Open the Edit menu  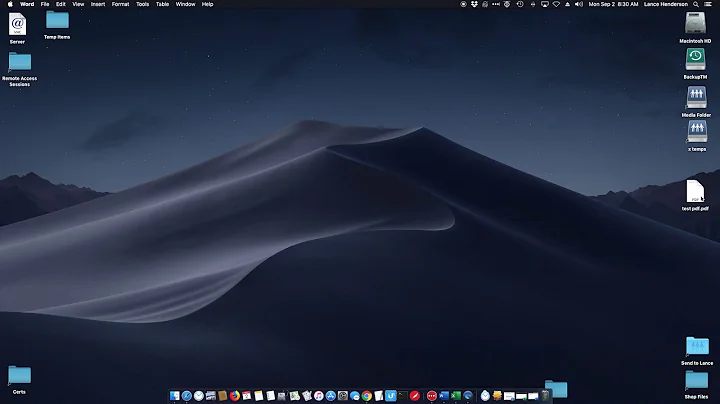61,4
